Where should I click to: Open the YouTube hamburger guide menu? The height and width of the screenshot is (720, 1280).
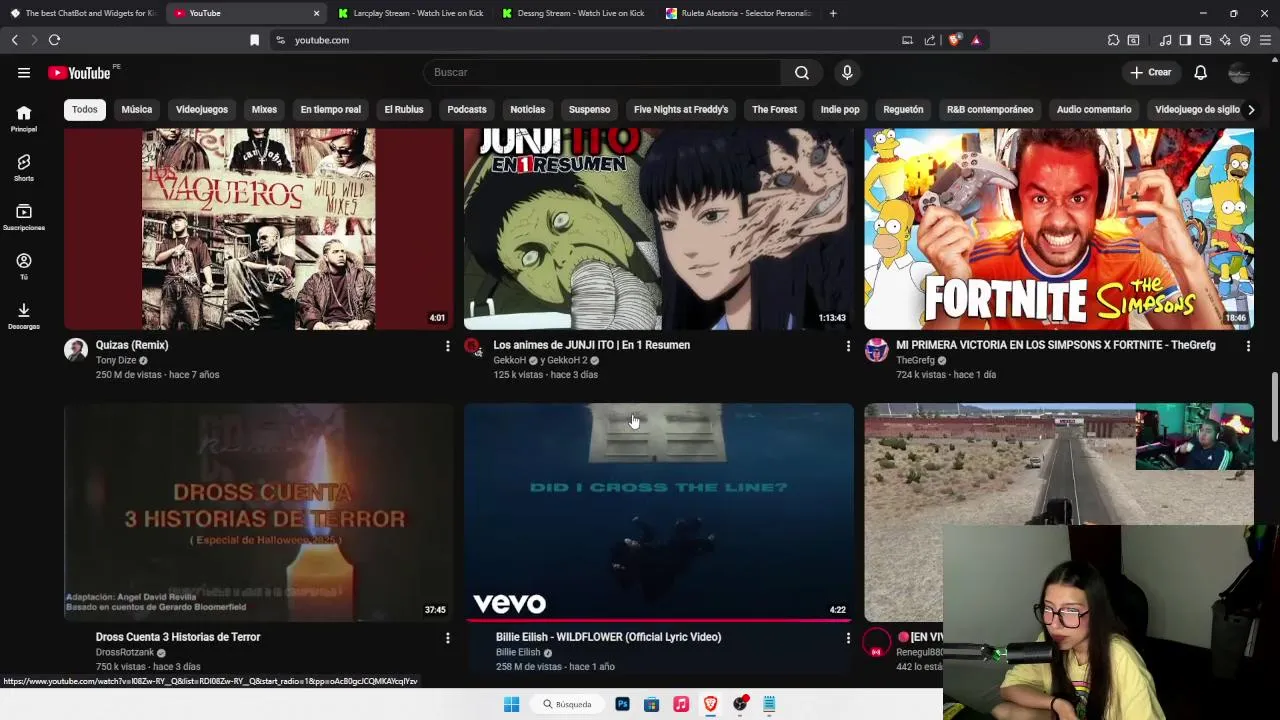(24, 72)
